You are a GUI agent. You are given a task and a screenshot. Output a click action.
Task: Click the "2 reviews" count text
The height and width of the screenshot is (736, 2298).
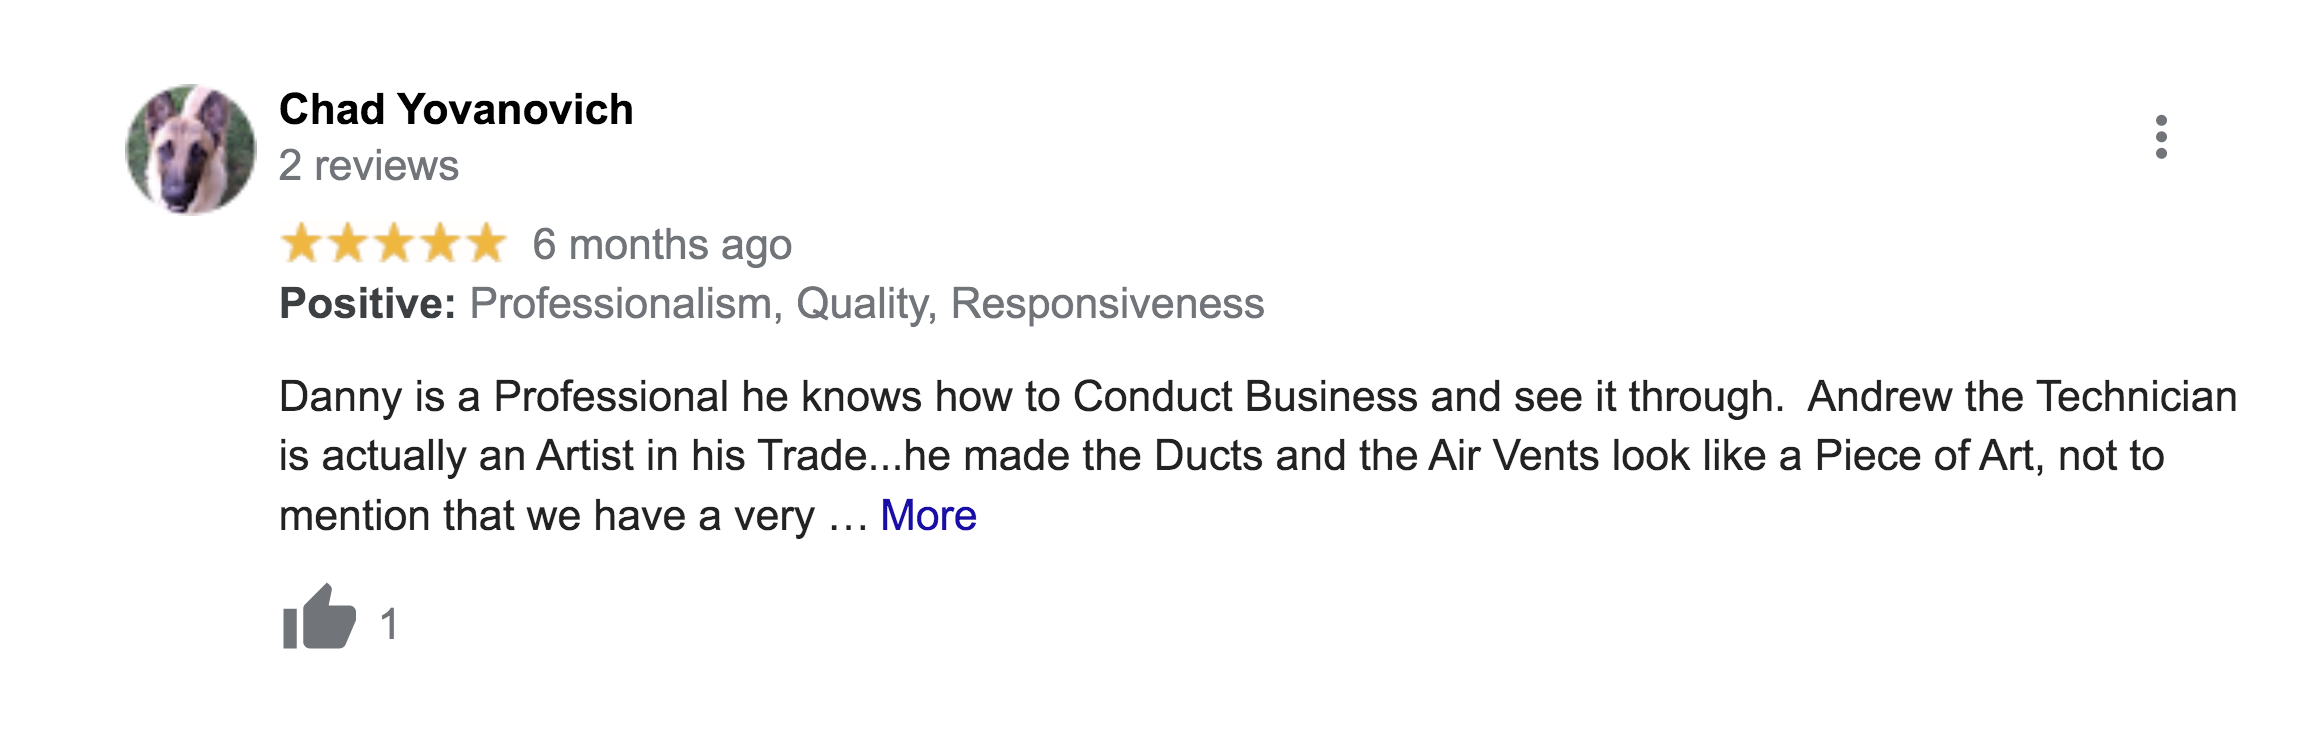pos(368,166)
